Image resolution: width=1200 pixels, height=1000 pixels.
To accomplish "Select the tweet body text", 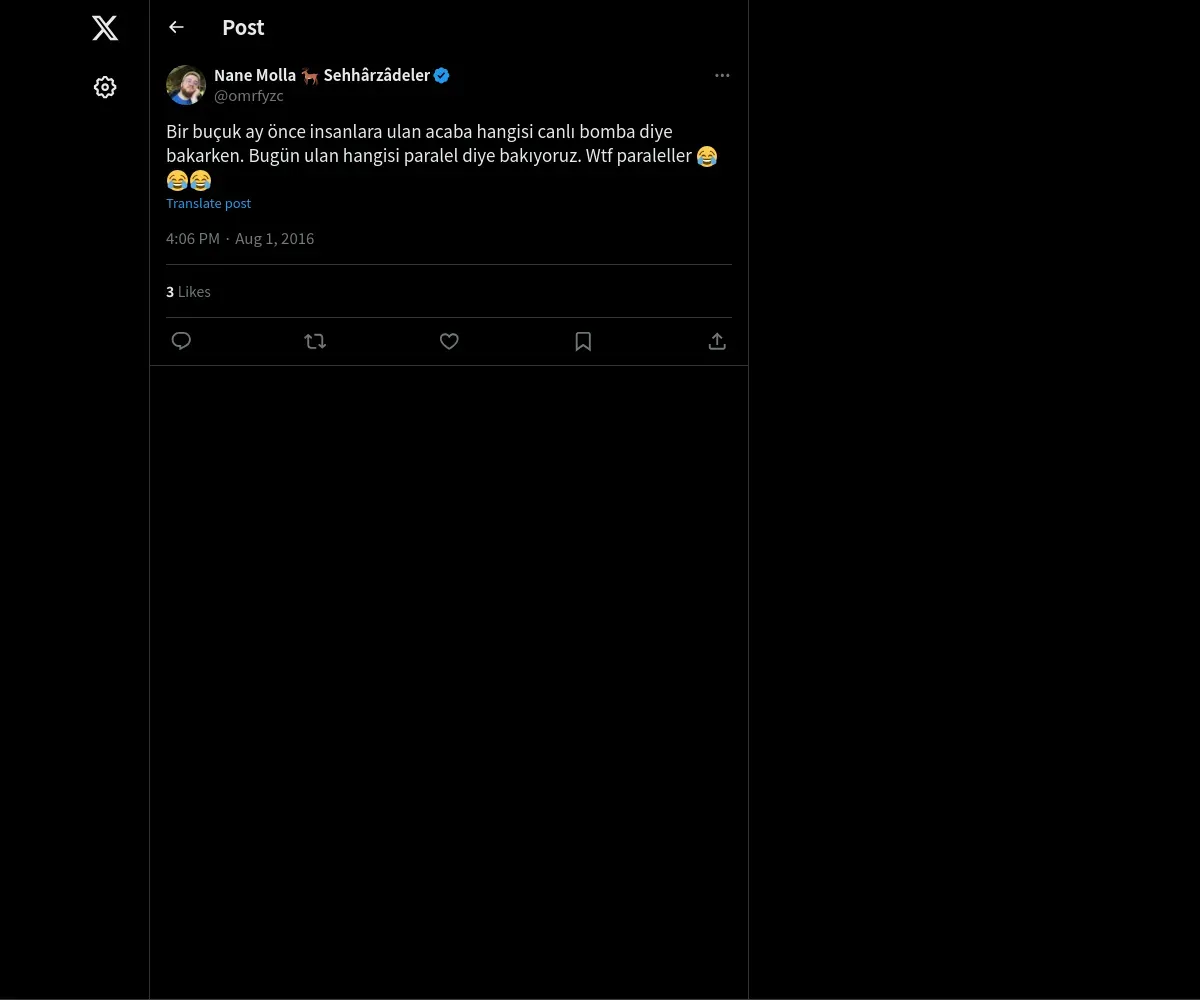I will point(442,156).
